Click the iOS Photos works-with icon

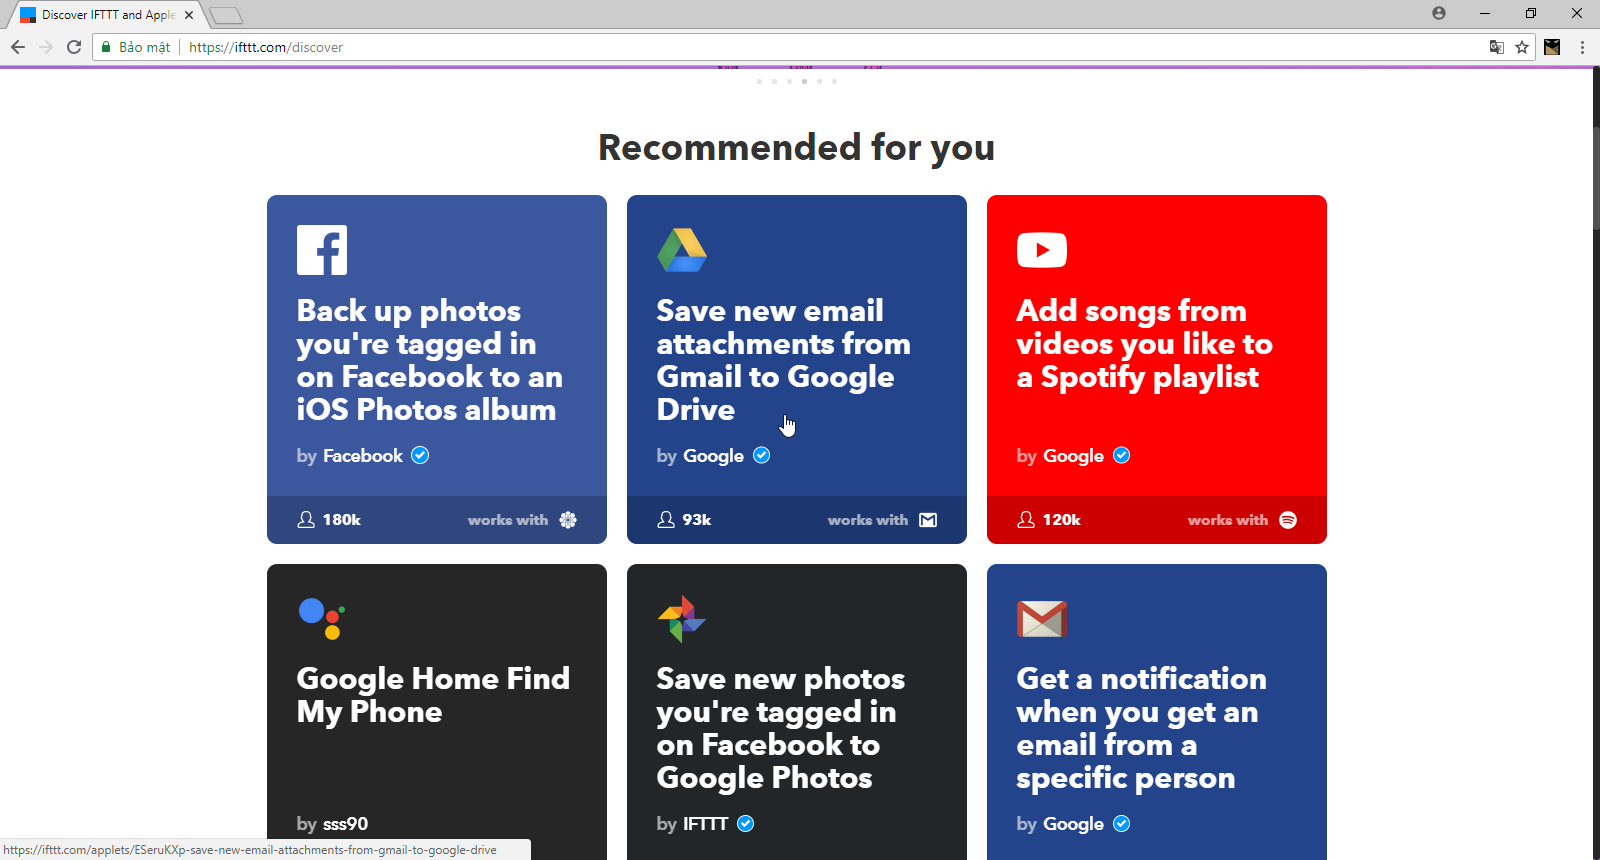coord(568,520)
